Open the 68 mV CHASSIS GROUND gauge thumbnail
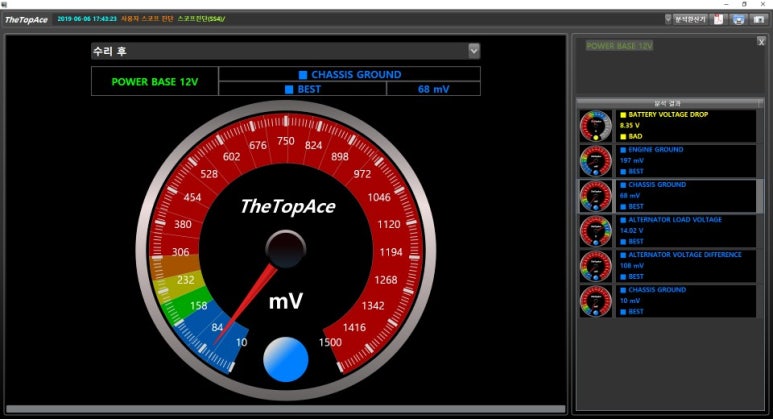 [x=596, y=196]
